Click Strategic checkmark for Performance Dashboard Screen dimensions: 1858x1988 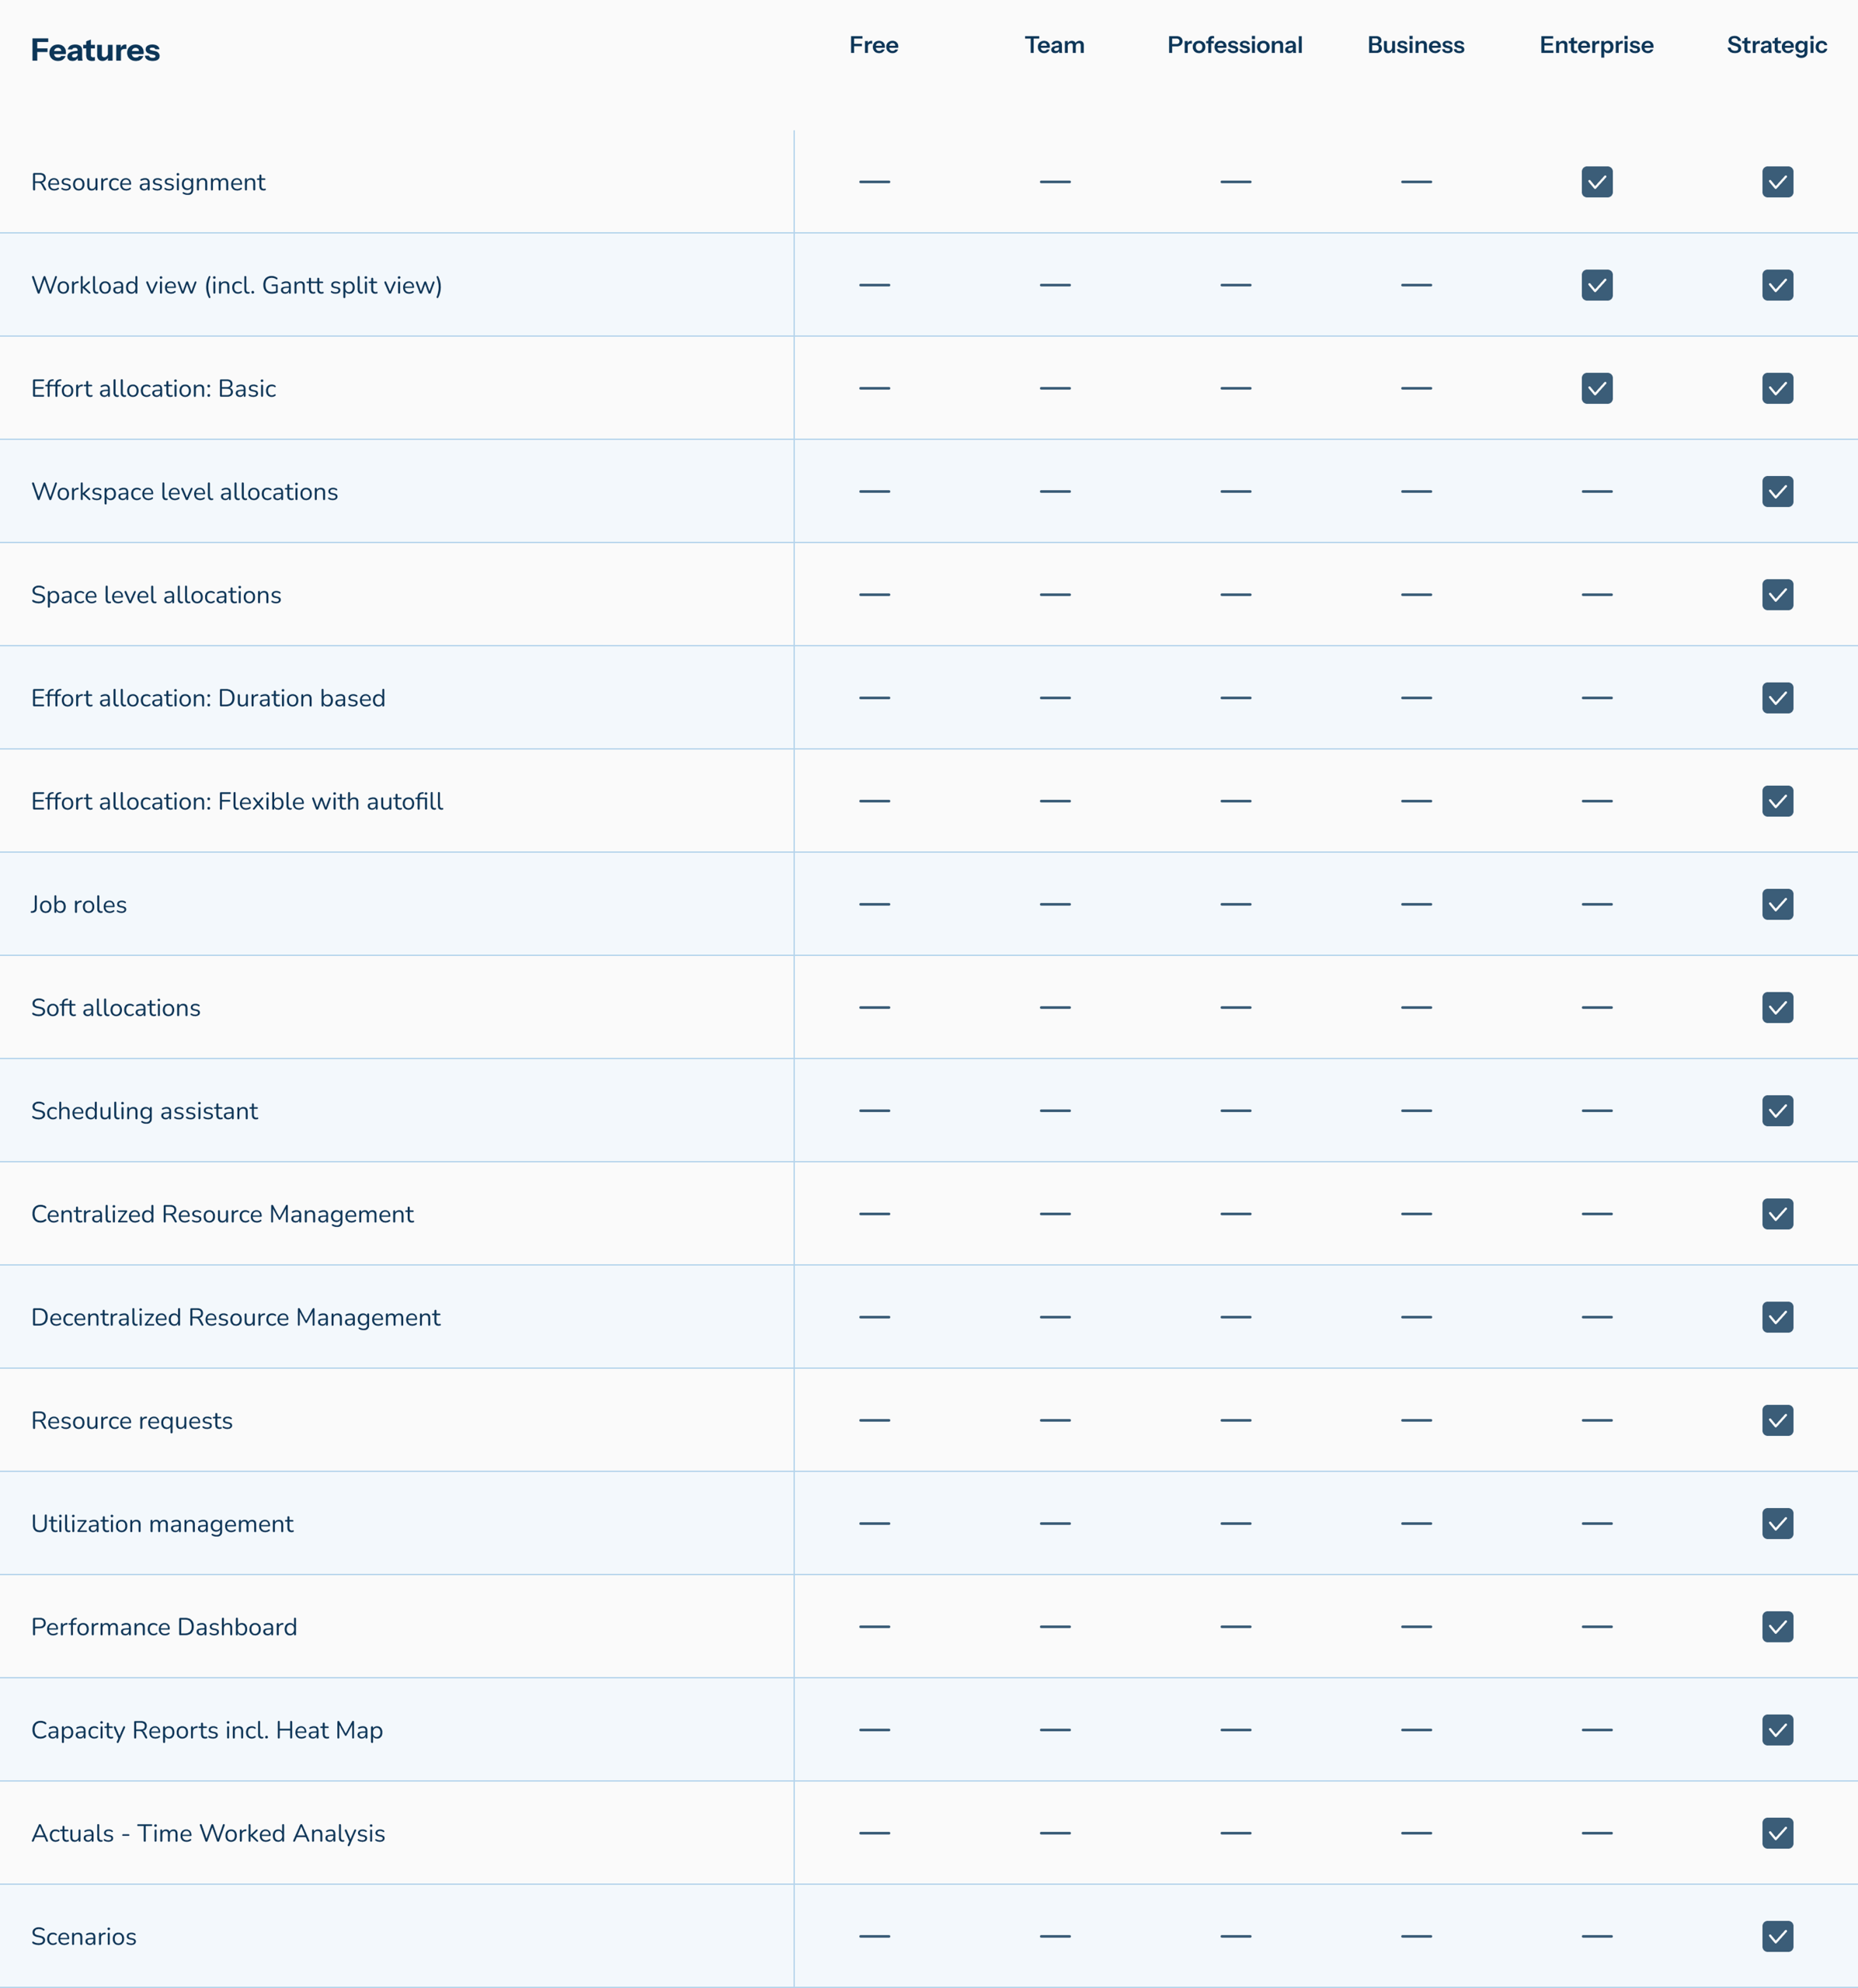pyautogui.click(x=1777, y=1626)
